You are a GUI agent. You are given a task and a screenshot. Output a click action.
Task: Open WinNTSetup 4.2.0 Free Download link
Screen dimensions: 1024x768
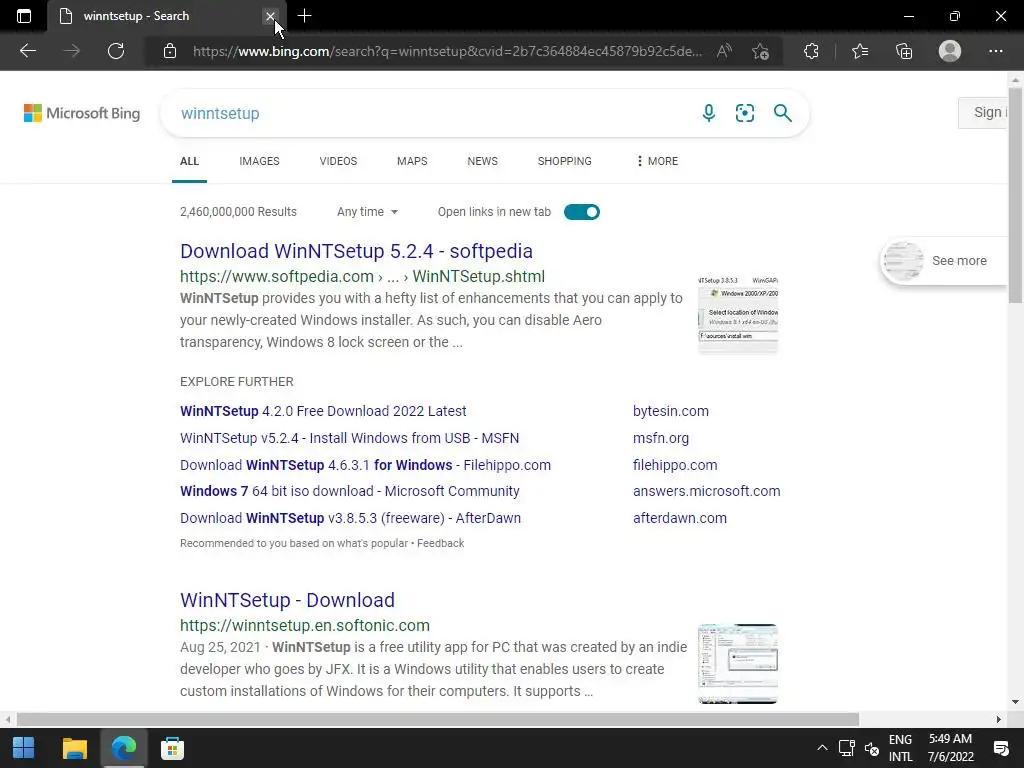coord(323,411)
